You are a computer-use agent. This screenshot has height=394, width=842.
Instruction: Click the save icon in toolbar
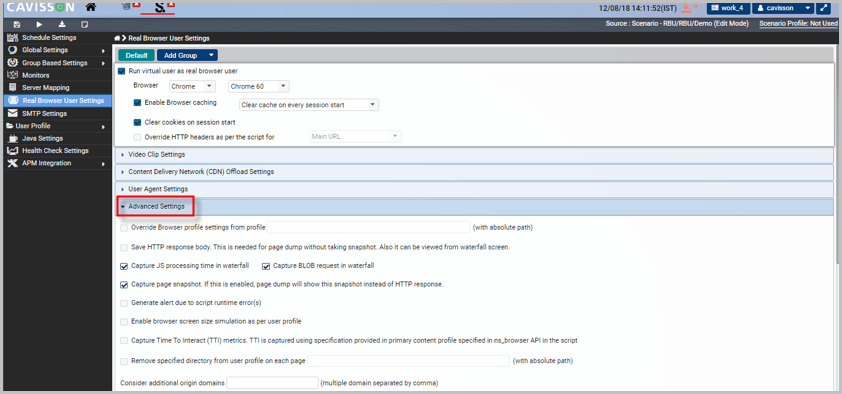[x=17, y=24]
